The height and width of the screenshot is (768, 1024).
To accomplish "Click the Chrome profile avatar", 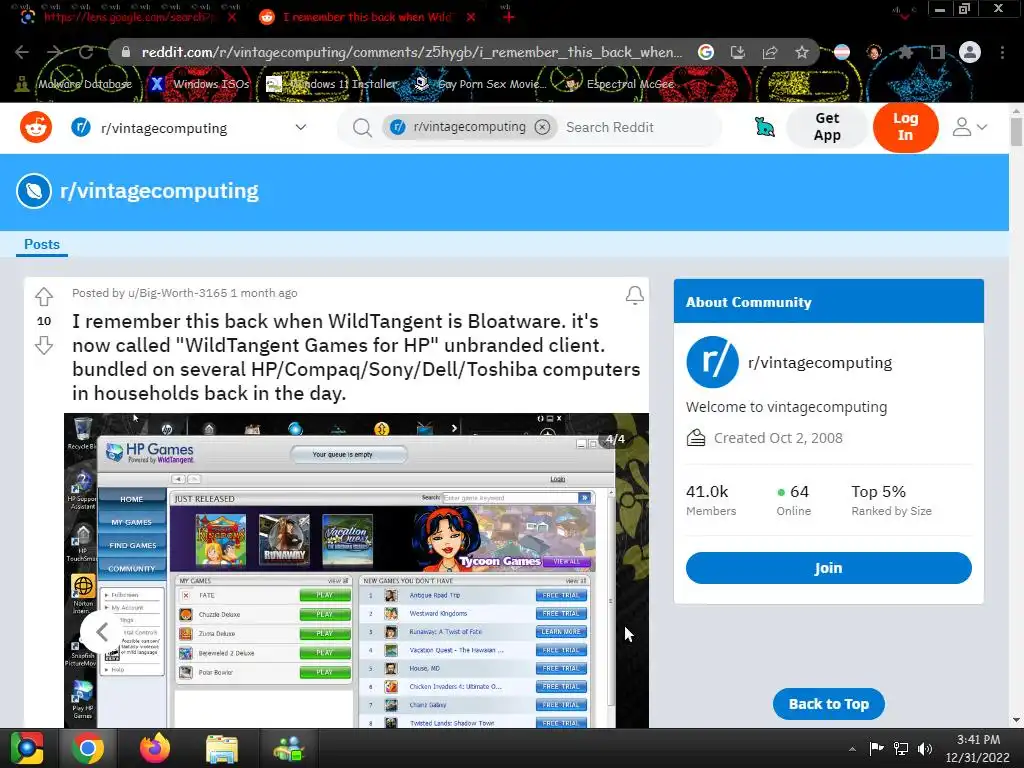I will [970, 52].
